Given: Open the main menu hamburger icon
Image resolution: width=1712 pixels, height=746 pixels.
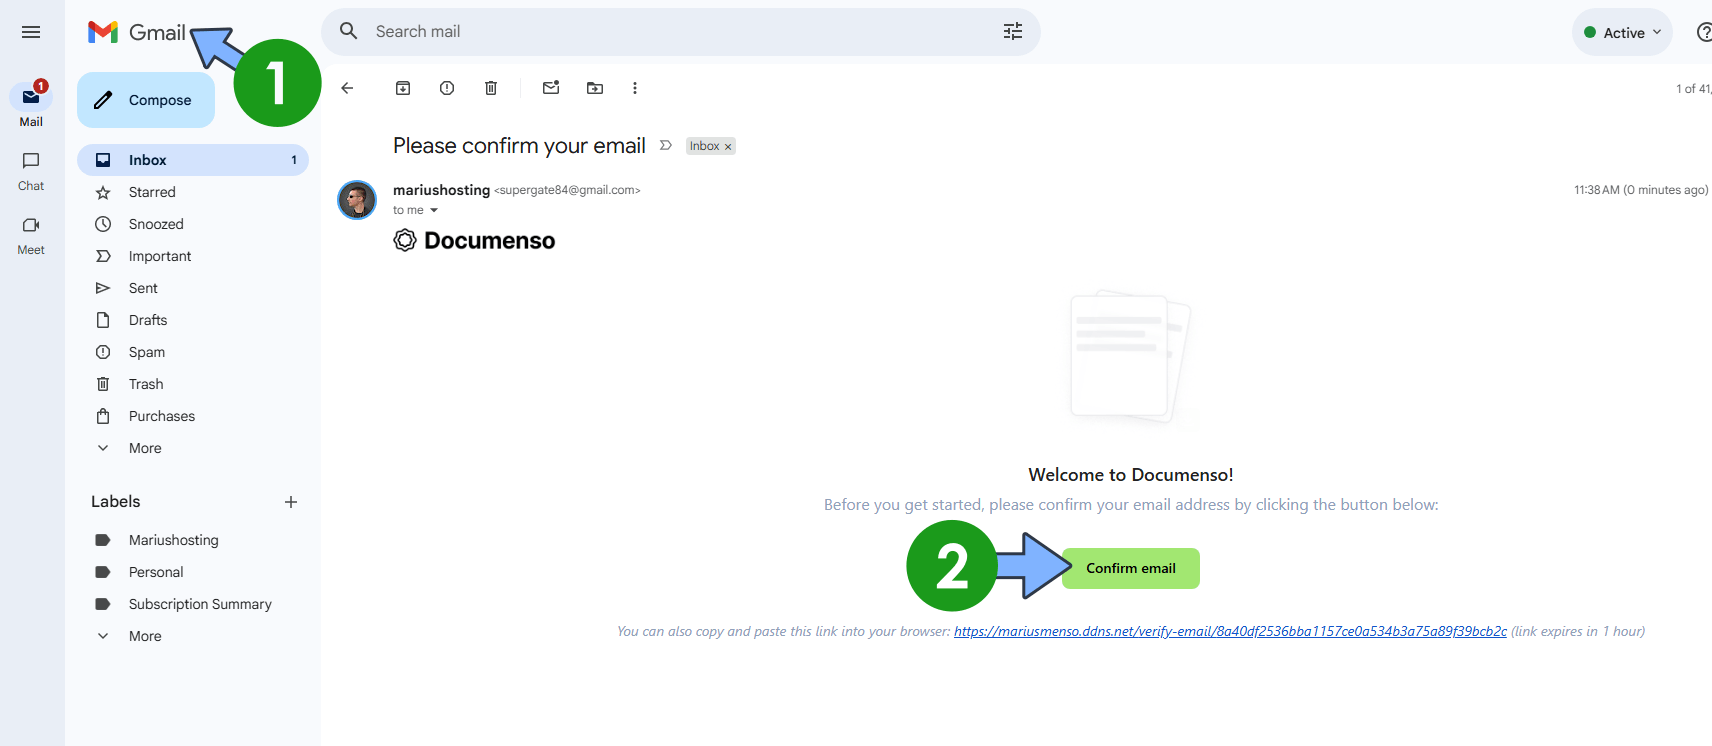Looking at the screenshot, I should 31,32.
